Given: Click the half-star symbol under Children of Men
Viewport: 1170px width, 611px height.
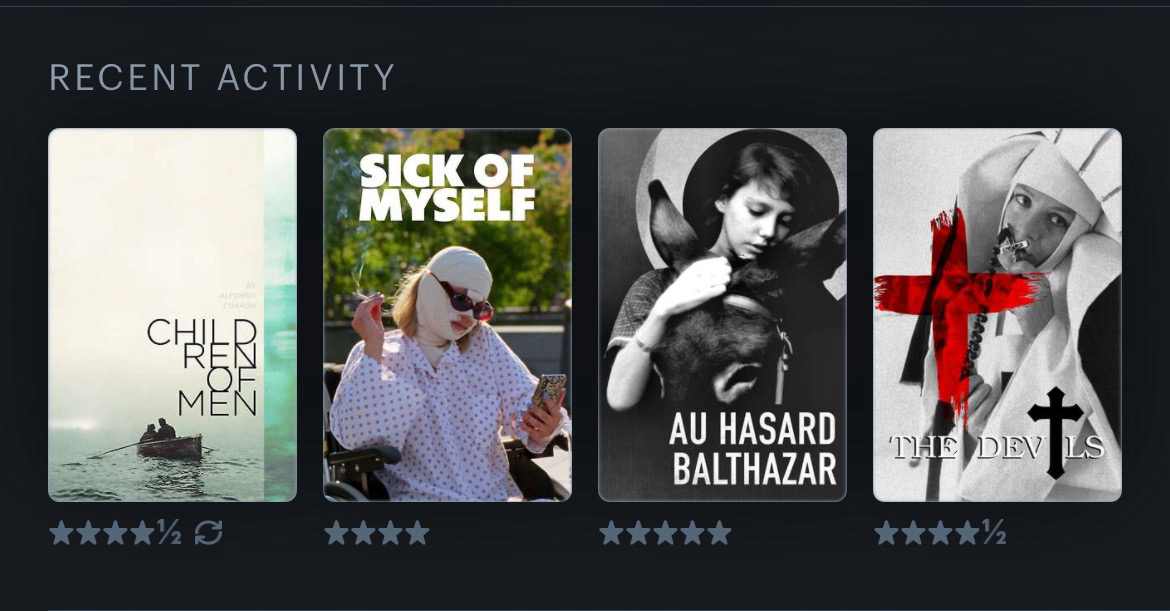Looking at the screenshot, I should (x=169, y=533).
